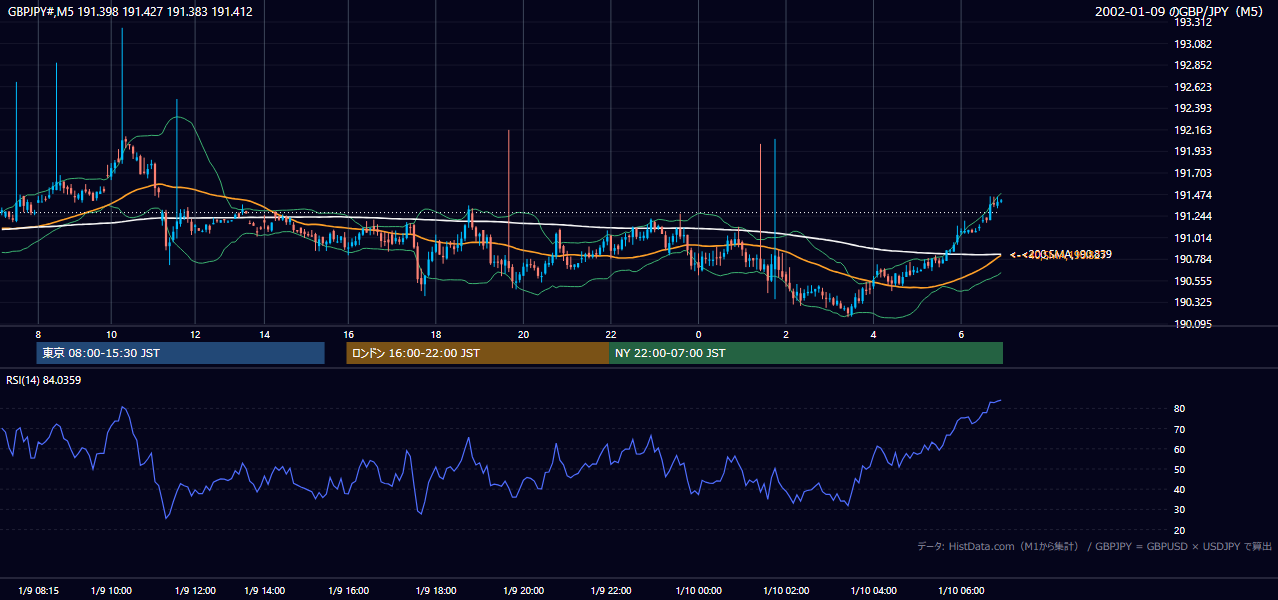Viewport: 1278px width, 600px height.
Task: Click the bottom time label 1/9 18:00
Action: point(436,591)
